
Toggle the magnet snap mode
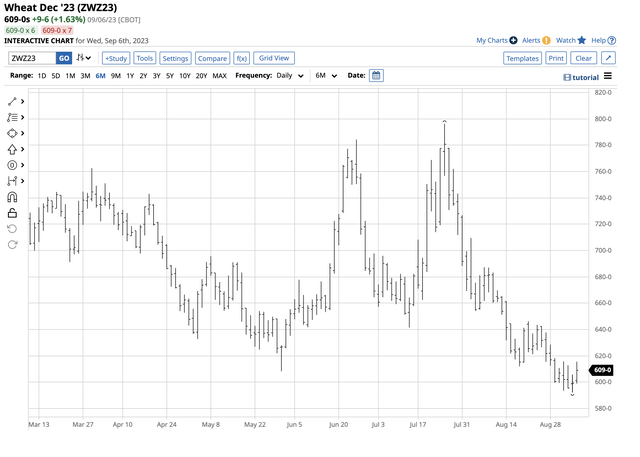12,197
